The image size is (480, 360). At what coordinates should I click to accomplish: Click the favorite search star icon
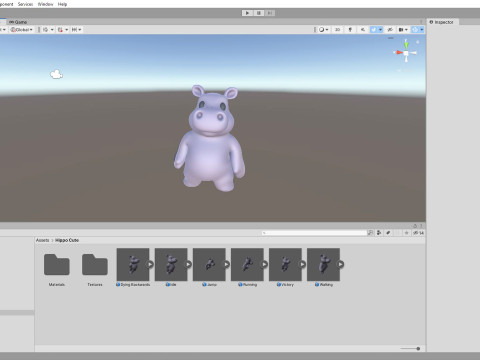406,233
